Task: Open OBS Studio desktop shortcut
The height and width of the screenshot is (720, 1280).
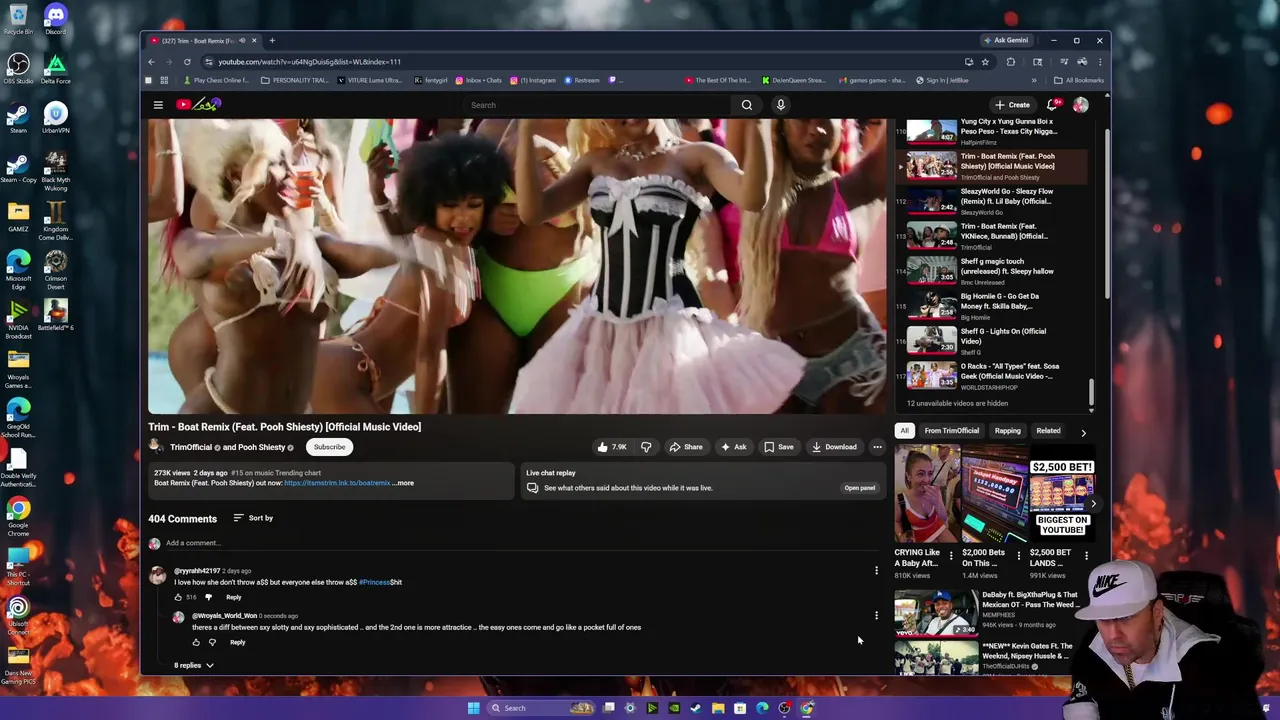Action: [18, 68]
